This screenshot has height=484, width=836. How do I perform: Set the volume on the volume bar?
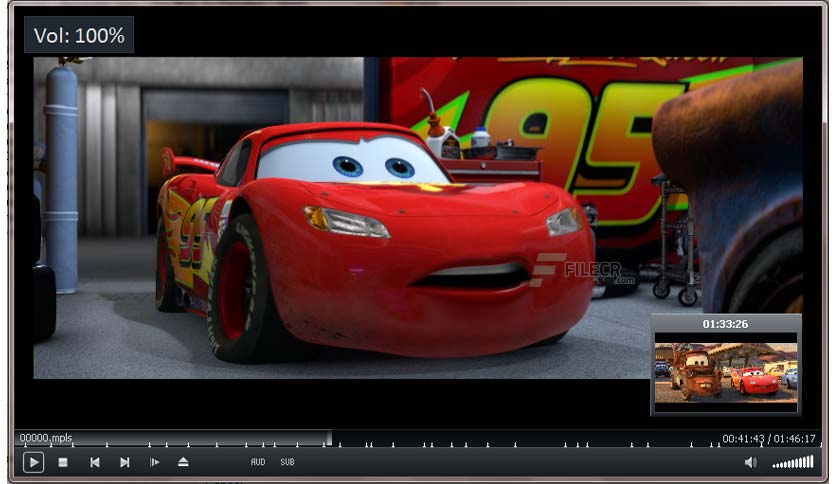(x=793, y=462)
